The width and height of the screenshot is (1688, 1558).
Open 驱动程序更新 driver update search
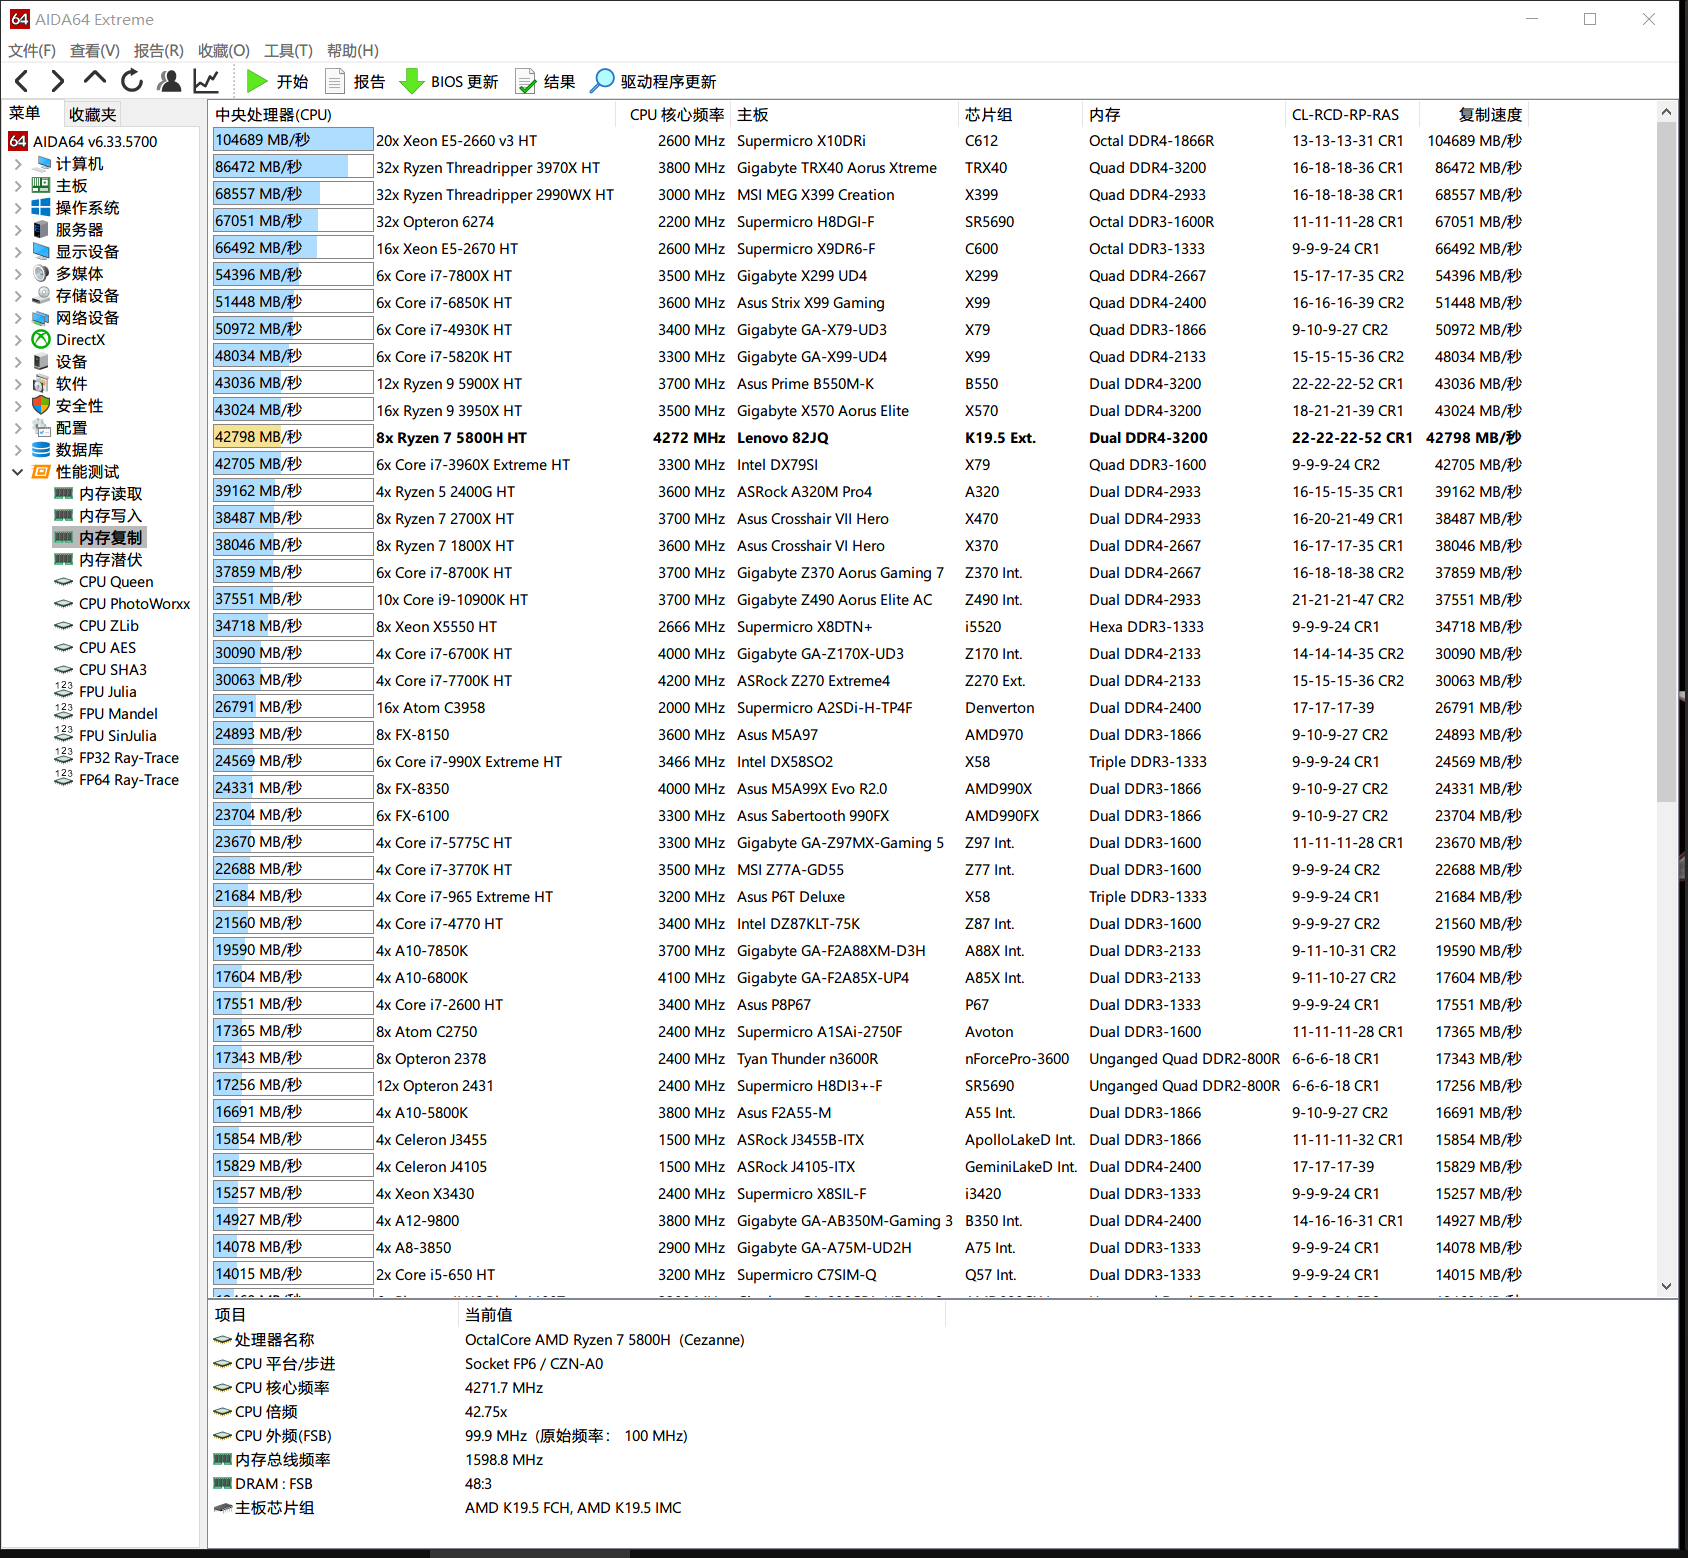653,81
